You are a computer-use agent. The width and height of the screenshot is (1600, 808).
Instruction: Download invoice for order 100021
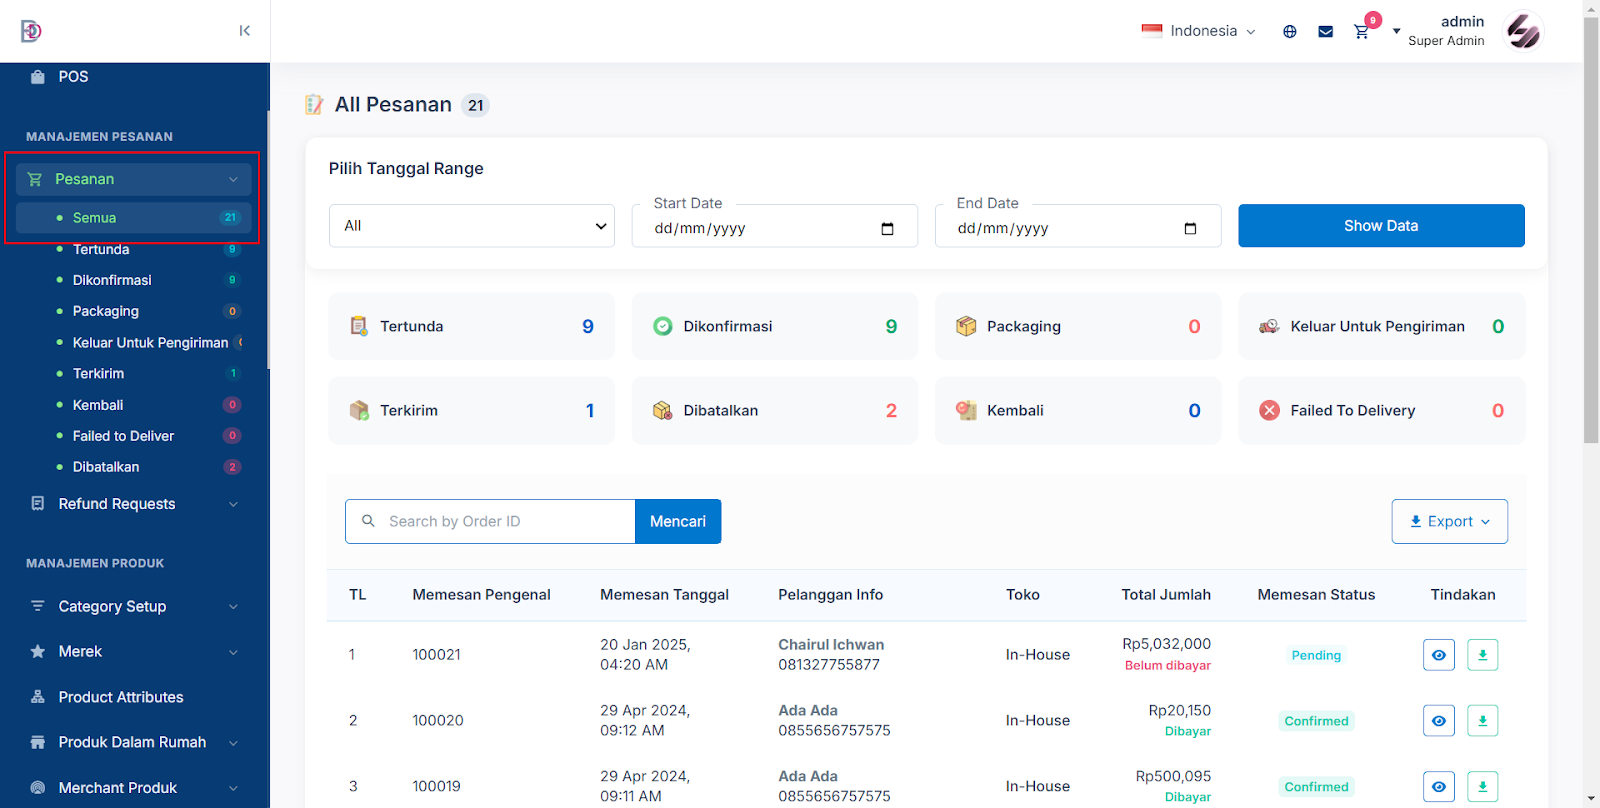coord(1483,655)
